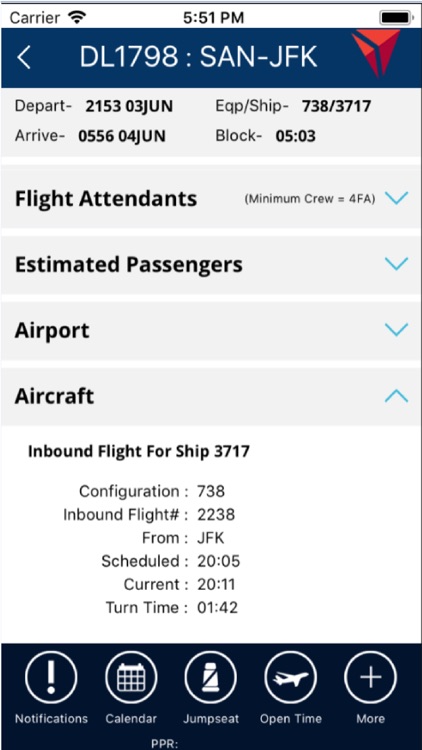422x750 pixels.
Task: Tap the Delta logo in header
Action: [x=376, y=53]
